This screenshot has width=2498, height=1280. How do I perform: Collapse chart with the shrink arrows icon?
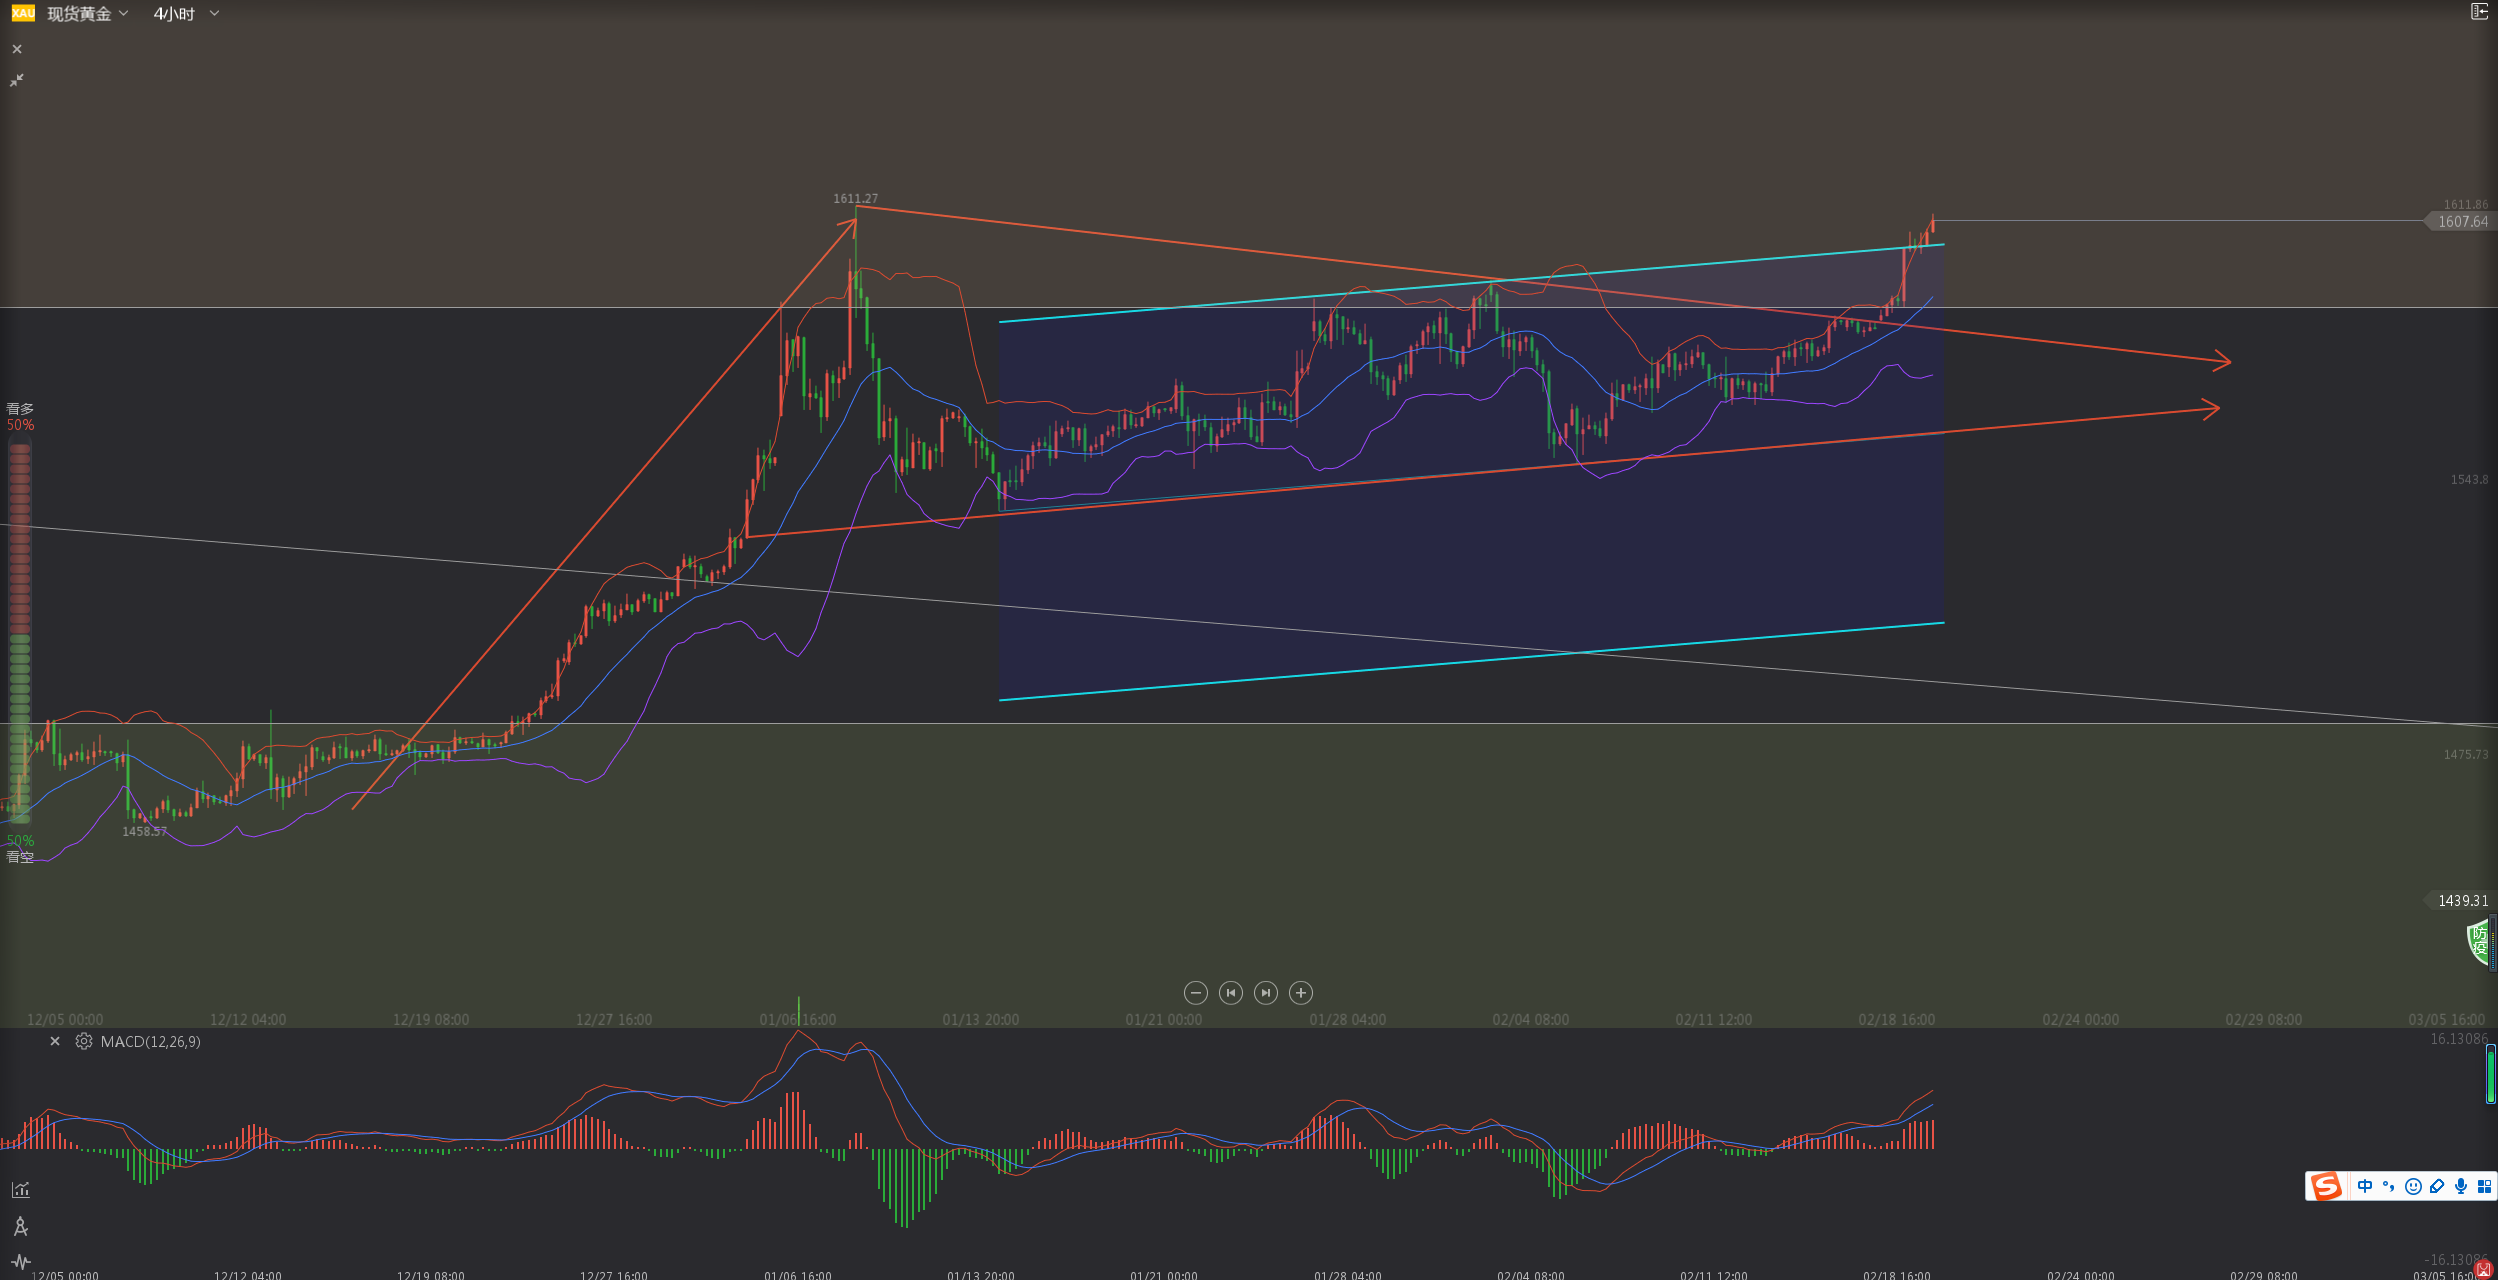pos(16,80)
